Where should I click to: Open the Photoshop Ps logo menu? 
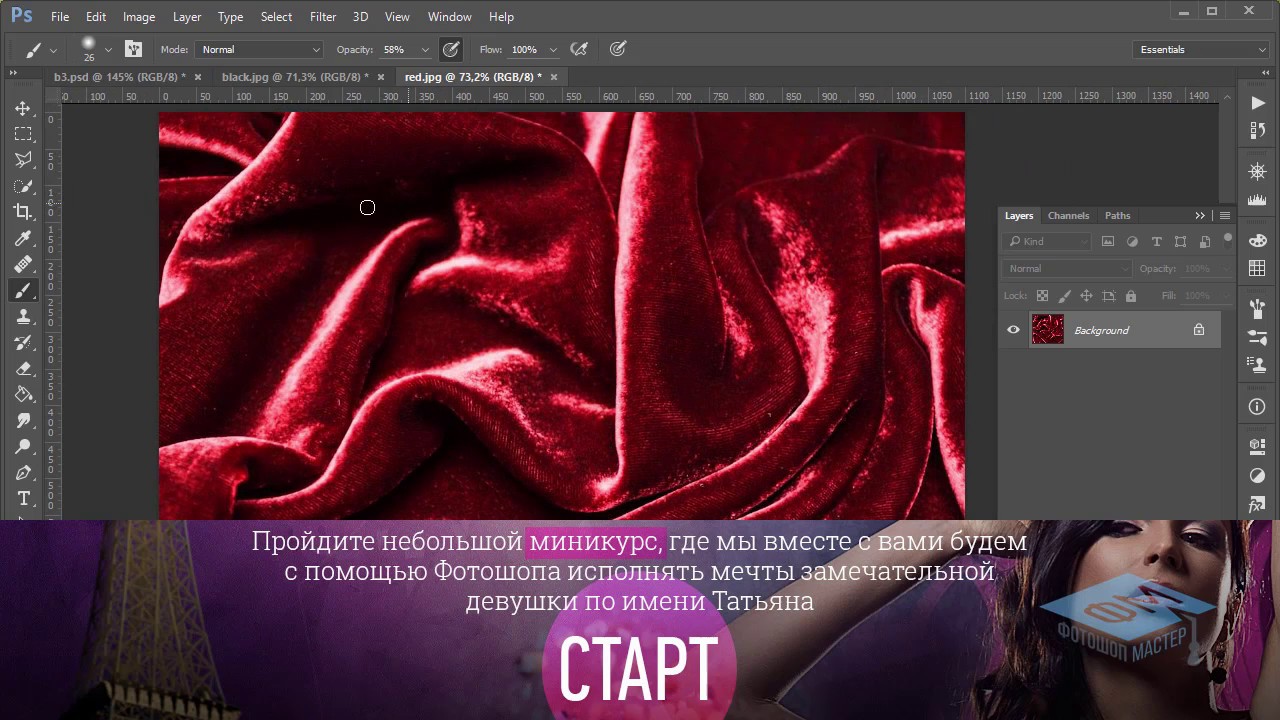click(21, 16)
